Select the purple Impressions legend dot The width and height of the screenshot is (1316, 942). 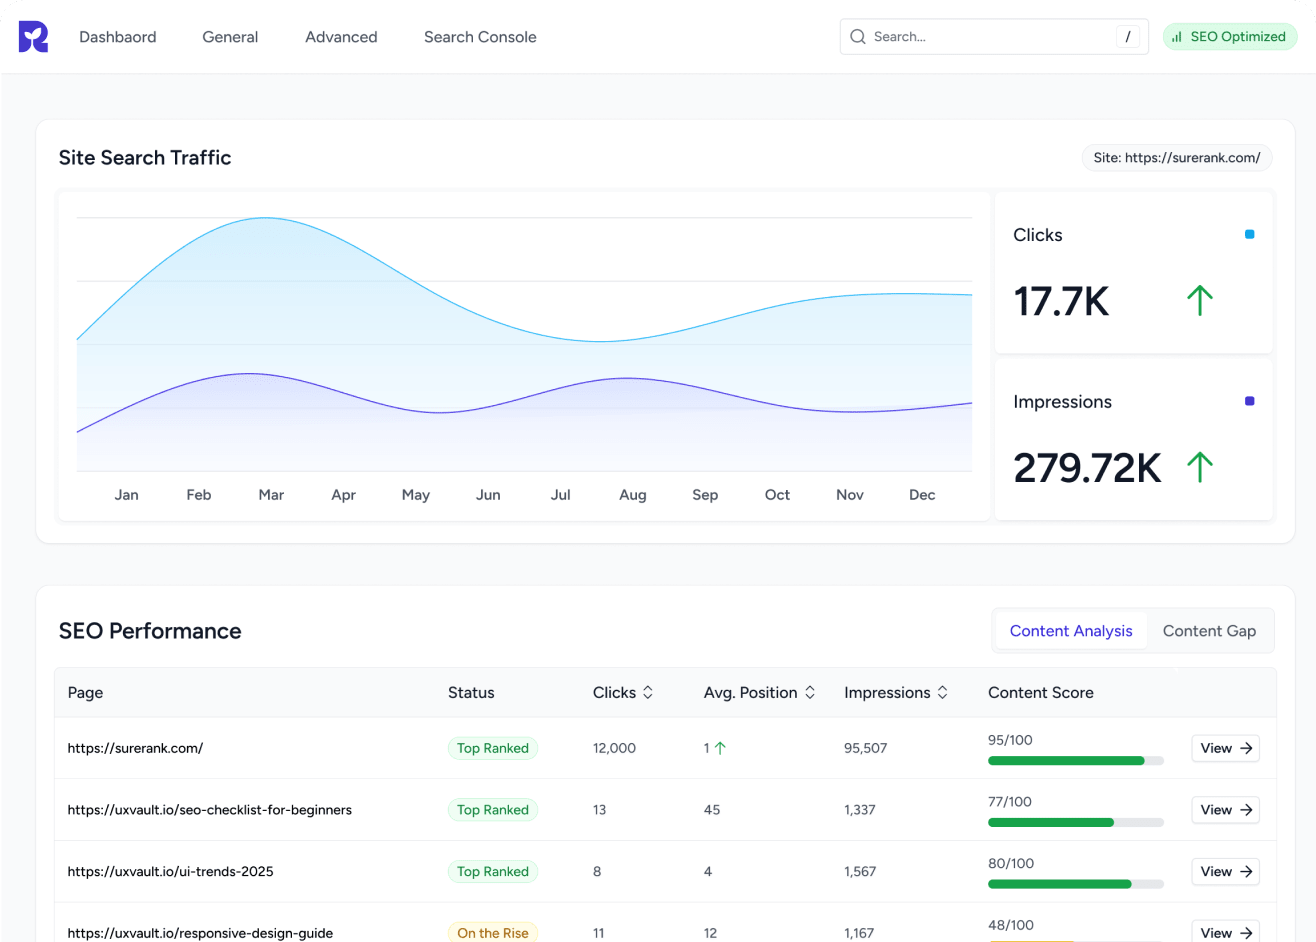tap(1249, 401)
